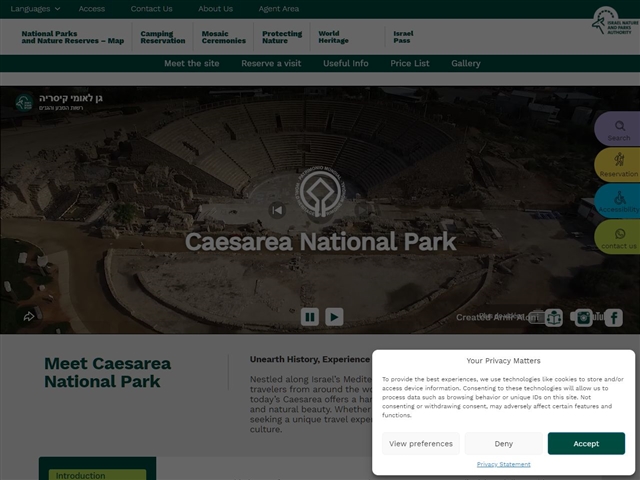Skip to previous video track

tap(277, 210)
